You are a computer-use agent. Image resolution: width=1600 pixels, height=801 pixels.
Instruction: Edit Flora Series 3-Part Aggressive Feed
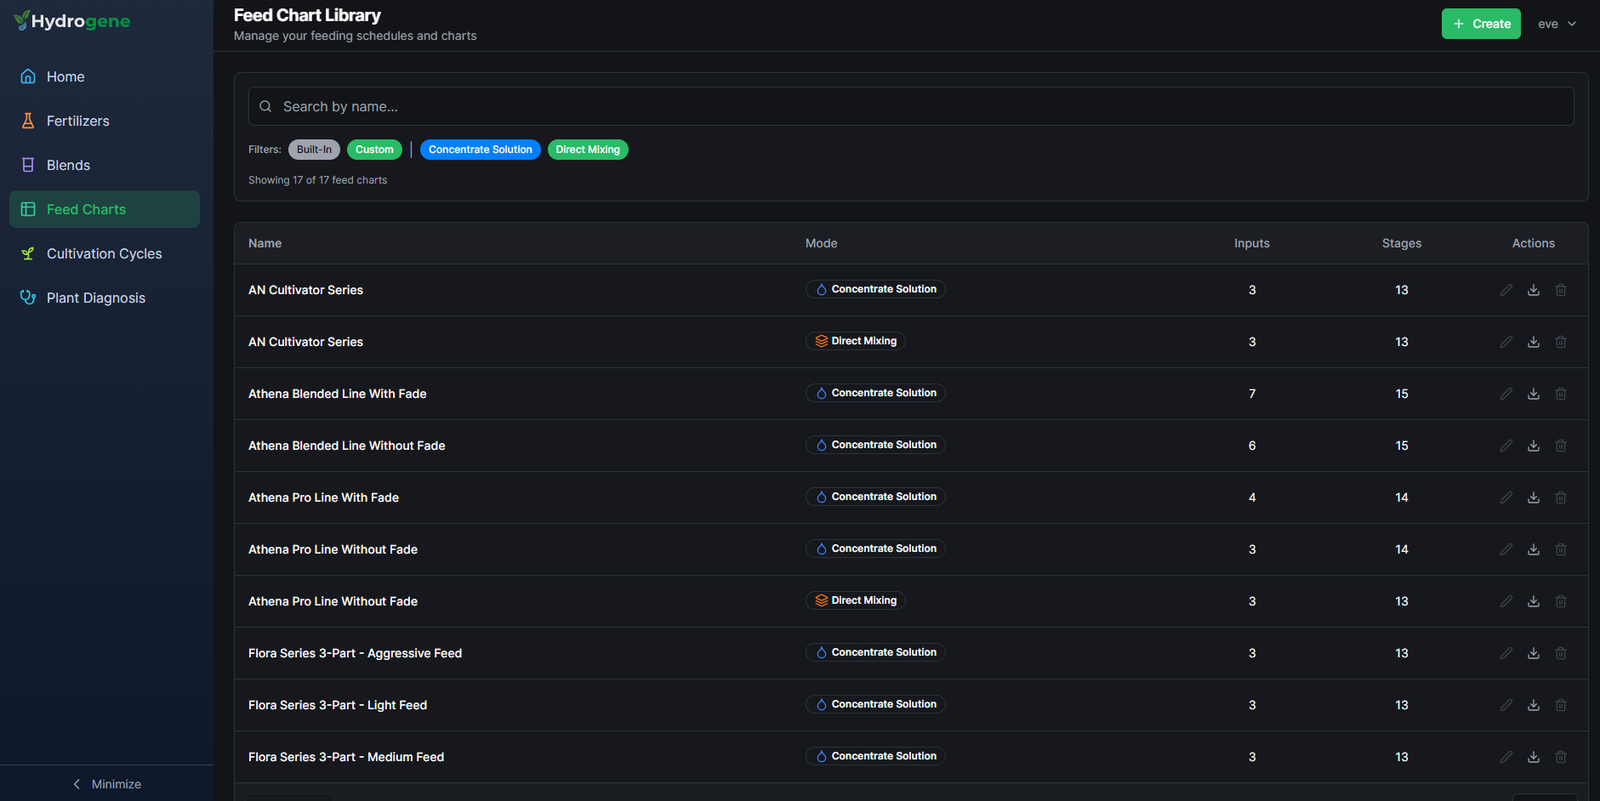pyautogui.click(x=1506, y=654)
